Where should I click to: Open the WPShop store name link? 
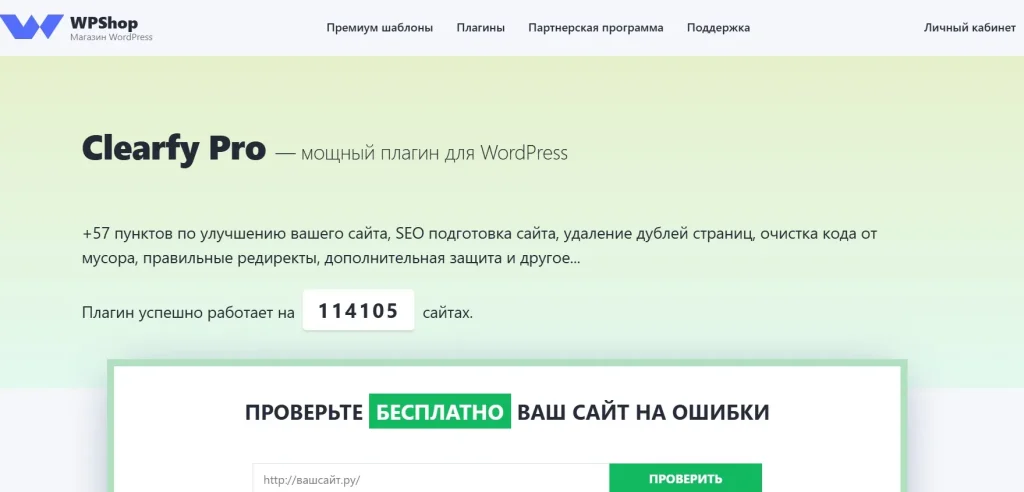tap(104, 24)
